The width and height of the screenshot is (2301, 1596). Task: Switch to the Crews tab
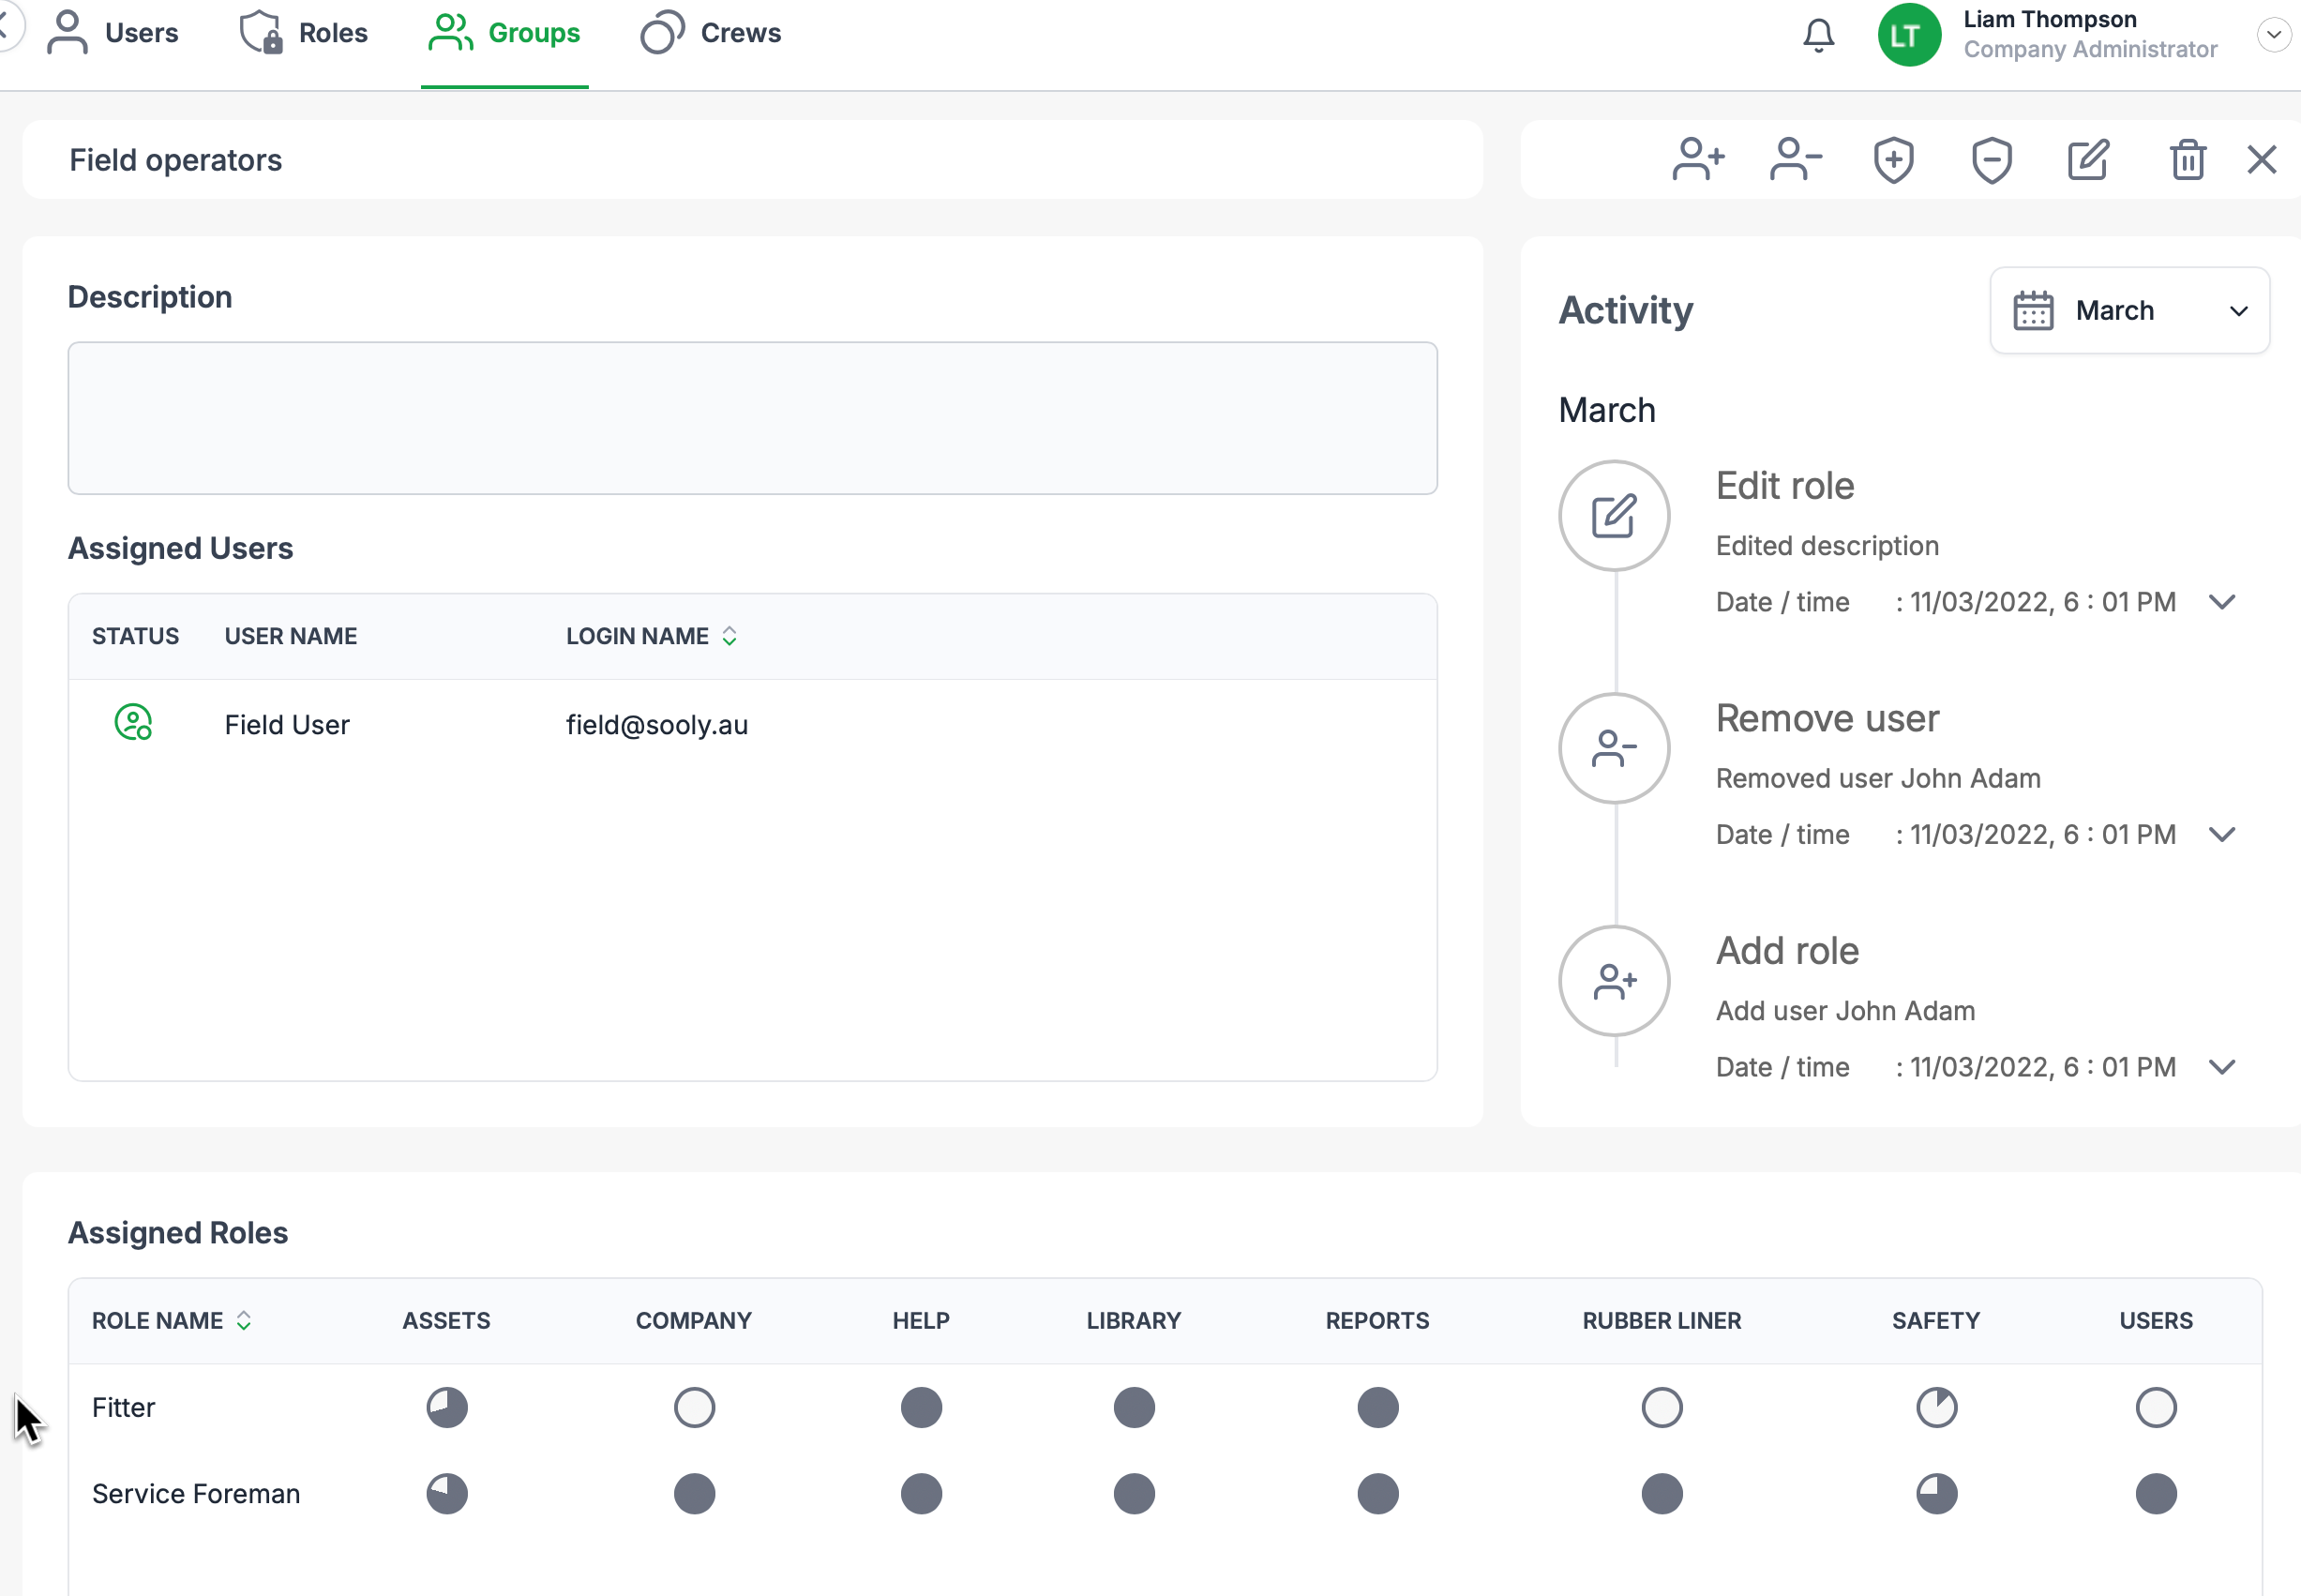[x=711, y=33]
